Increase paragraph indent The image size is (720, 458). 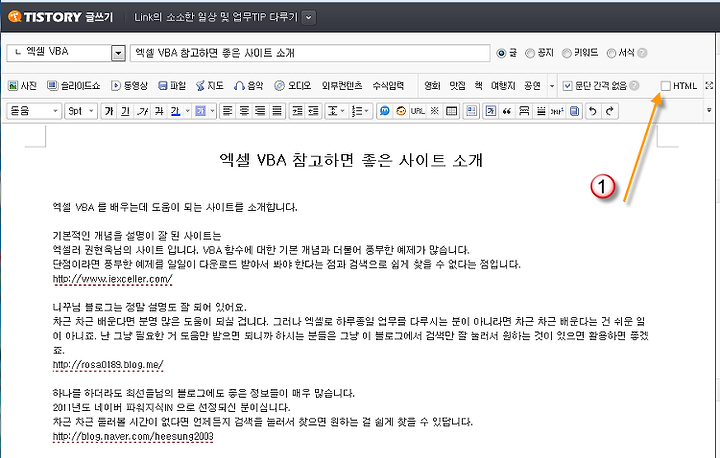[x=297, y=111]
